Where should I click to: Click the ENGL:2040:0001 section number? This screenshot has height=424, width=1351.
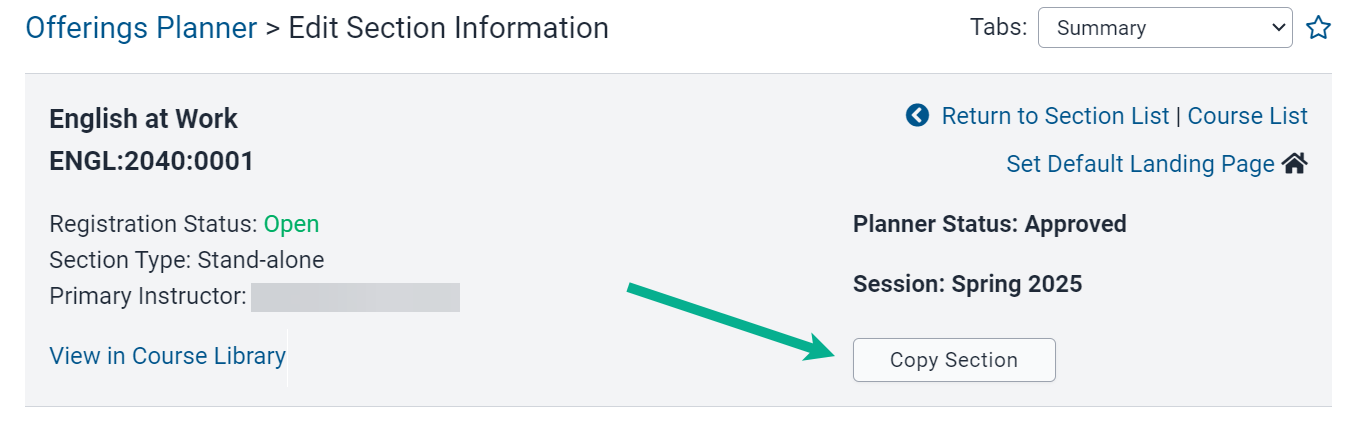click(151, 160)
